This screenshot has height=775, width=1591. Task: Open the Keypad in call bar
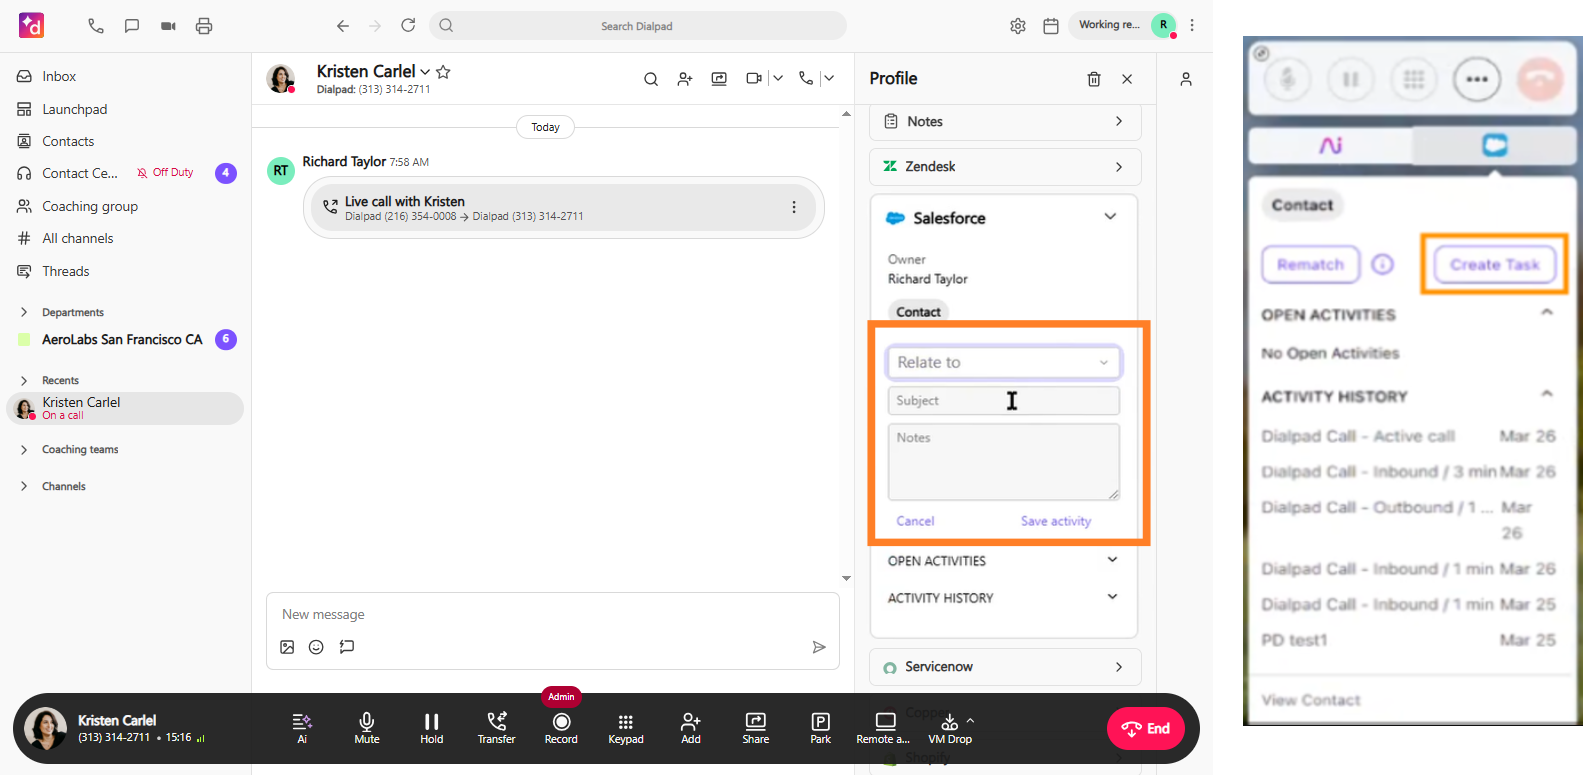(626, 728)
